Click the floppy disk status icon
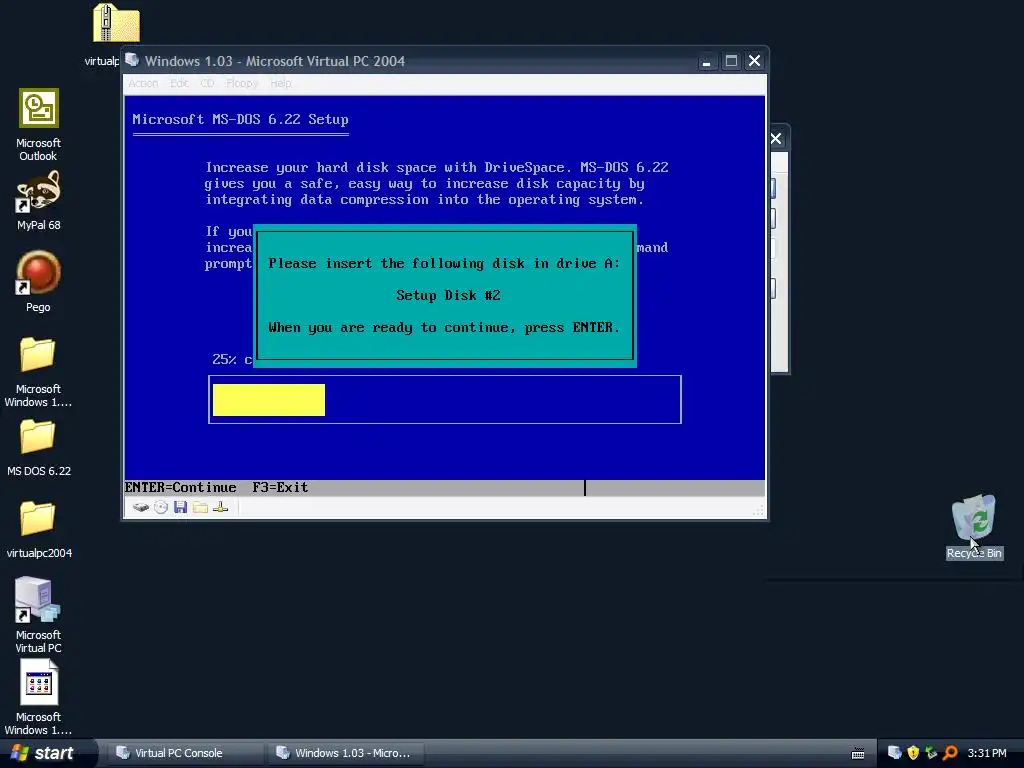This screenshot has width=1024, height=768. click(x=180, y=507)
